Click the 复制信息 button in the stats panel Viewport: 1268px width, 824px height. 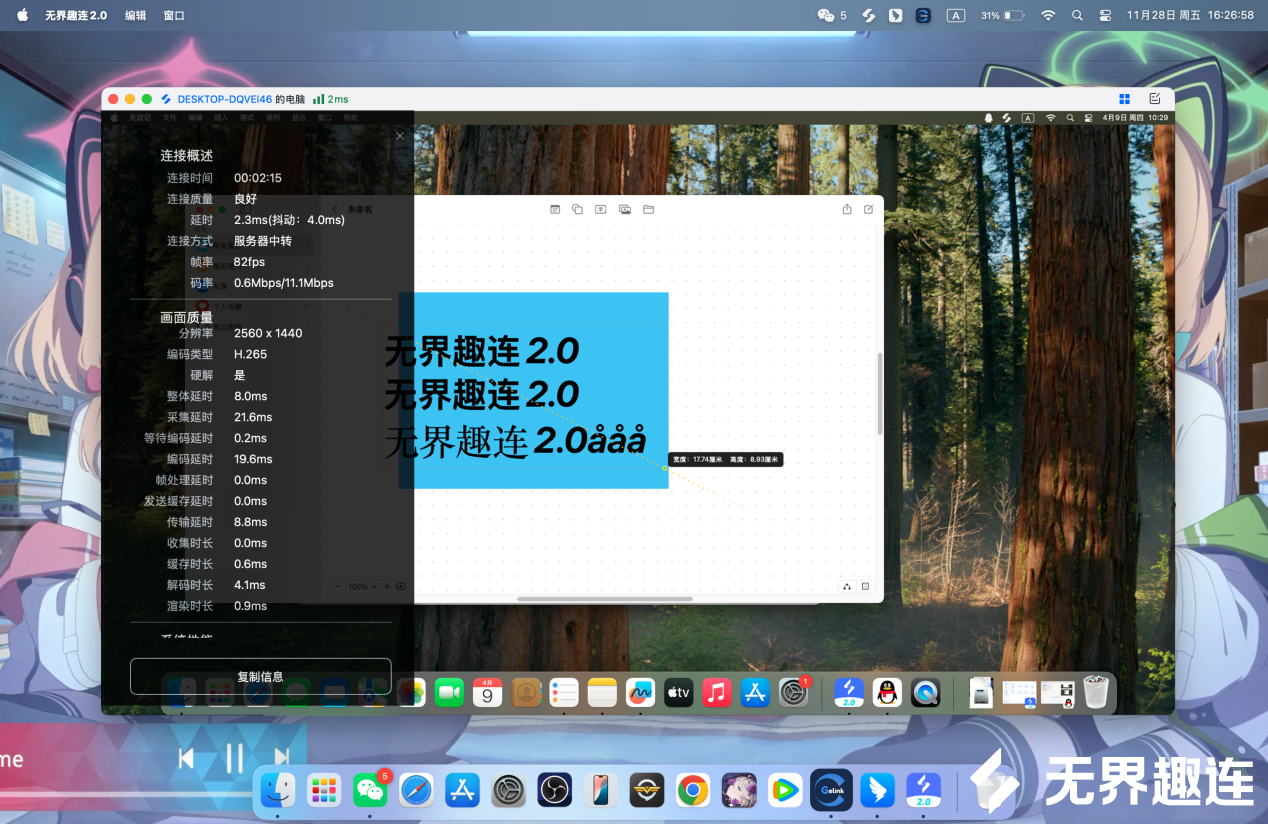(260, 676)
